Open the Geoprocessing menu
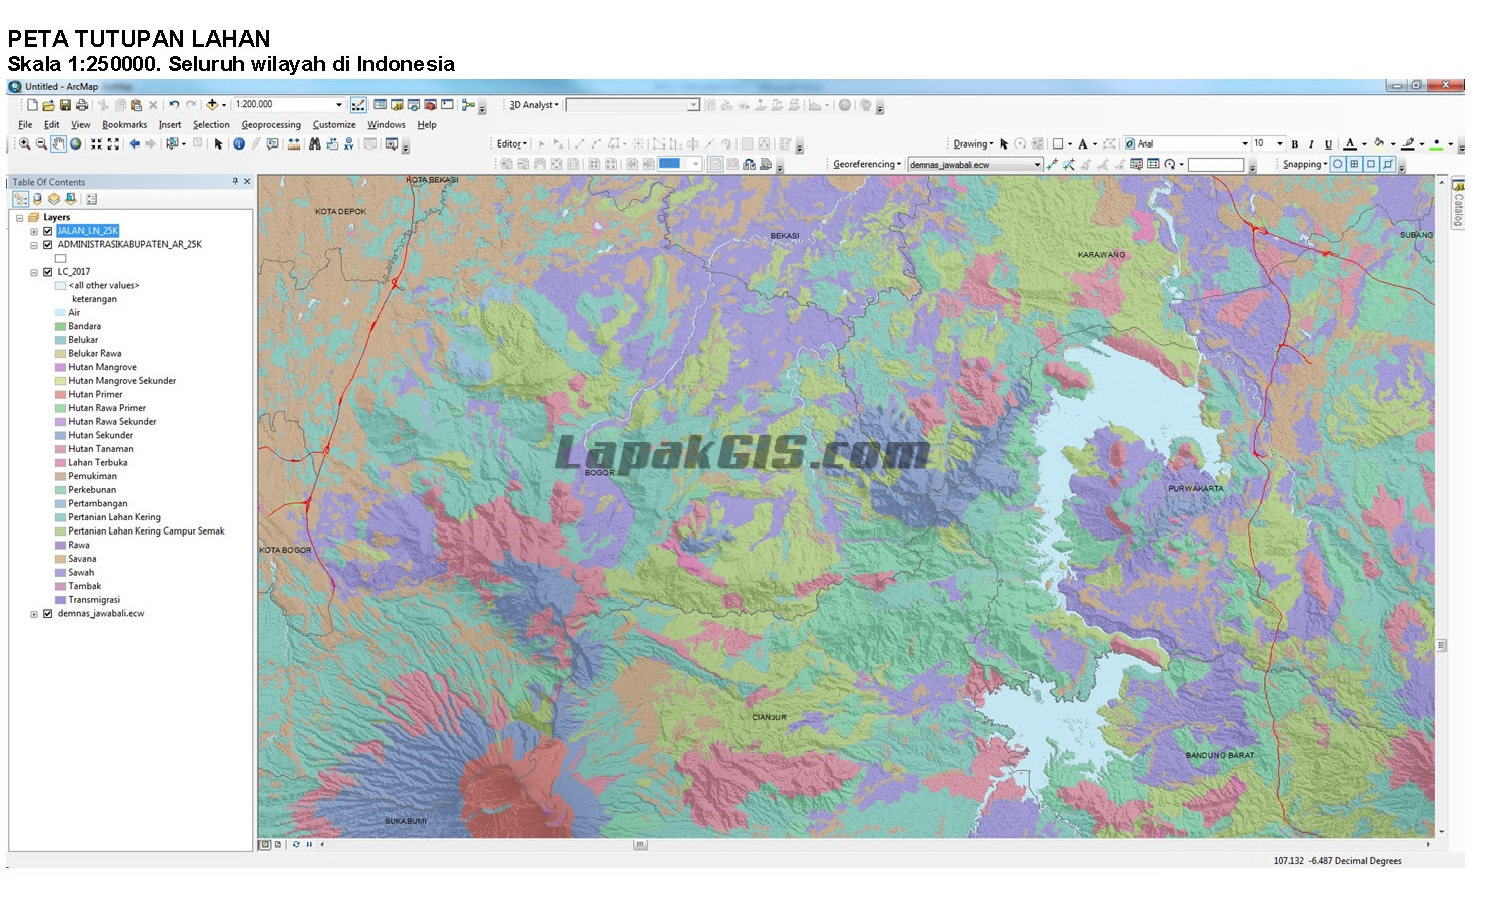This screenshot has height=913, width=1489. click(x=270, y=124)
